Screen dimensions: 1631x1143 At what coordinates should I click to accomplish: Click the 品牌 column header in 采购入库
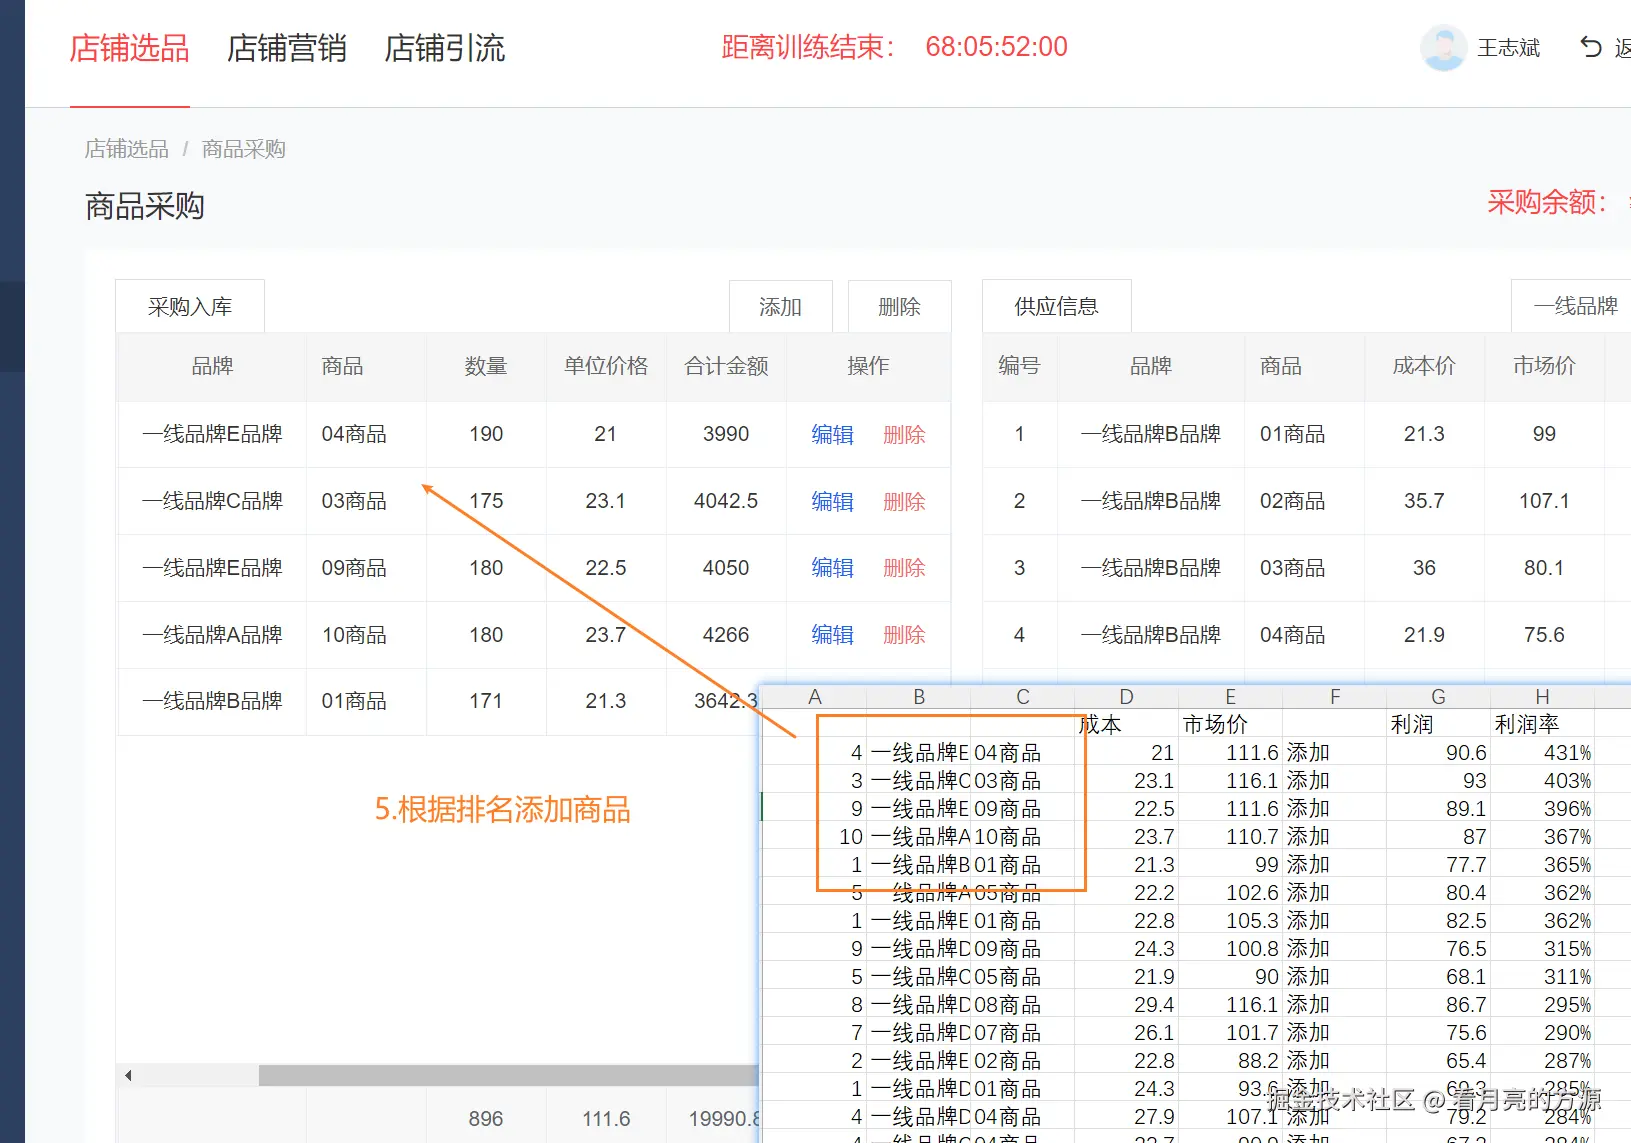(x=212, y=366)
